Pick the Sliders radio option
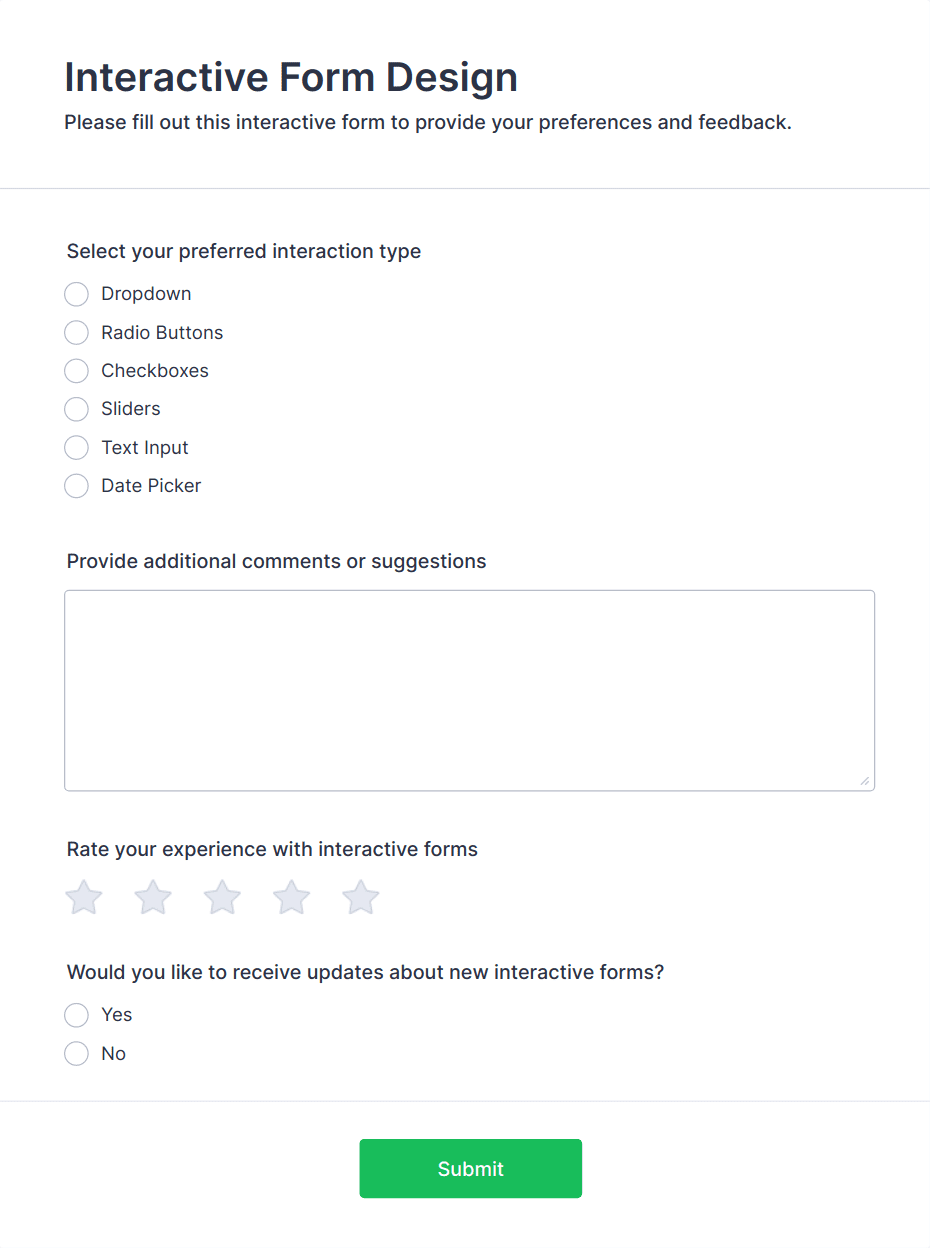This screenshot has width=930, height=1248. (x=77, y=409)
